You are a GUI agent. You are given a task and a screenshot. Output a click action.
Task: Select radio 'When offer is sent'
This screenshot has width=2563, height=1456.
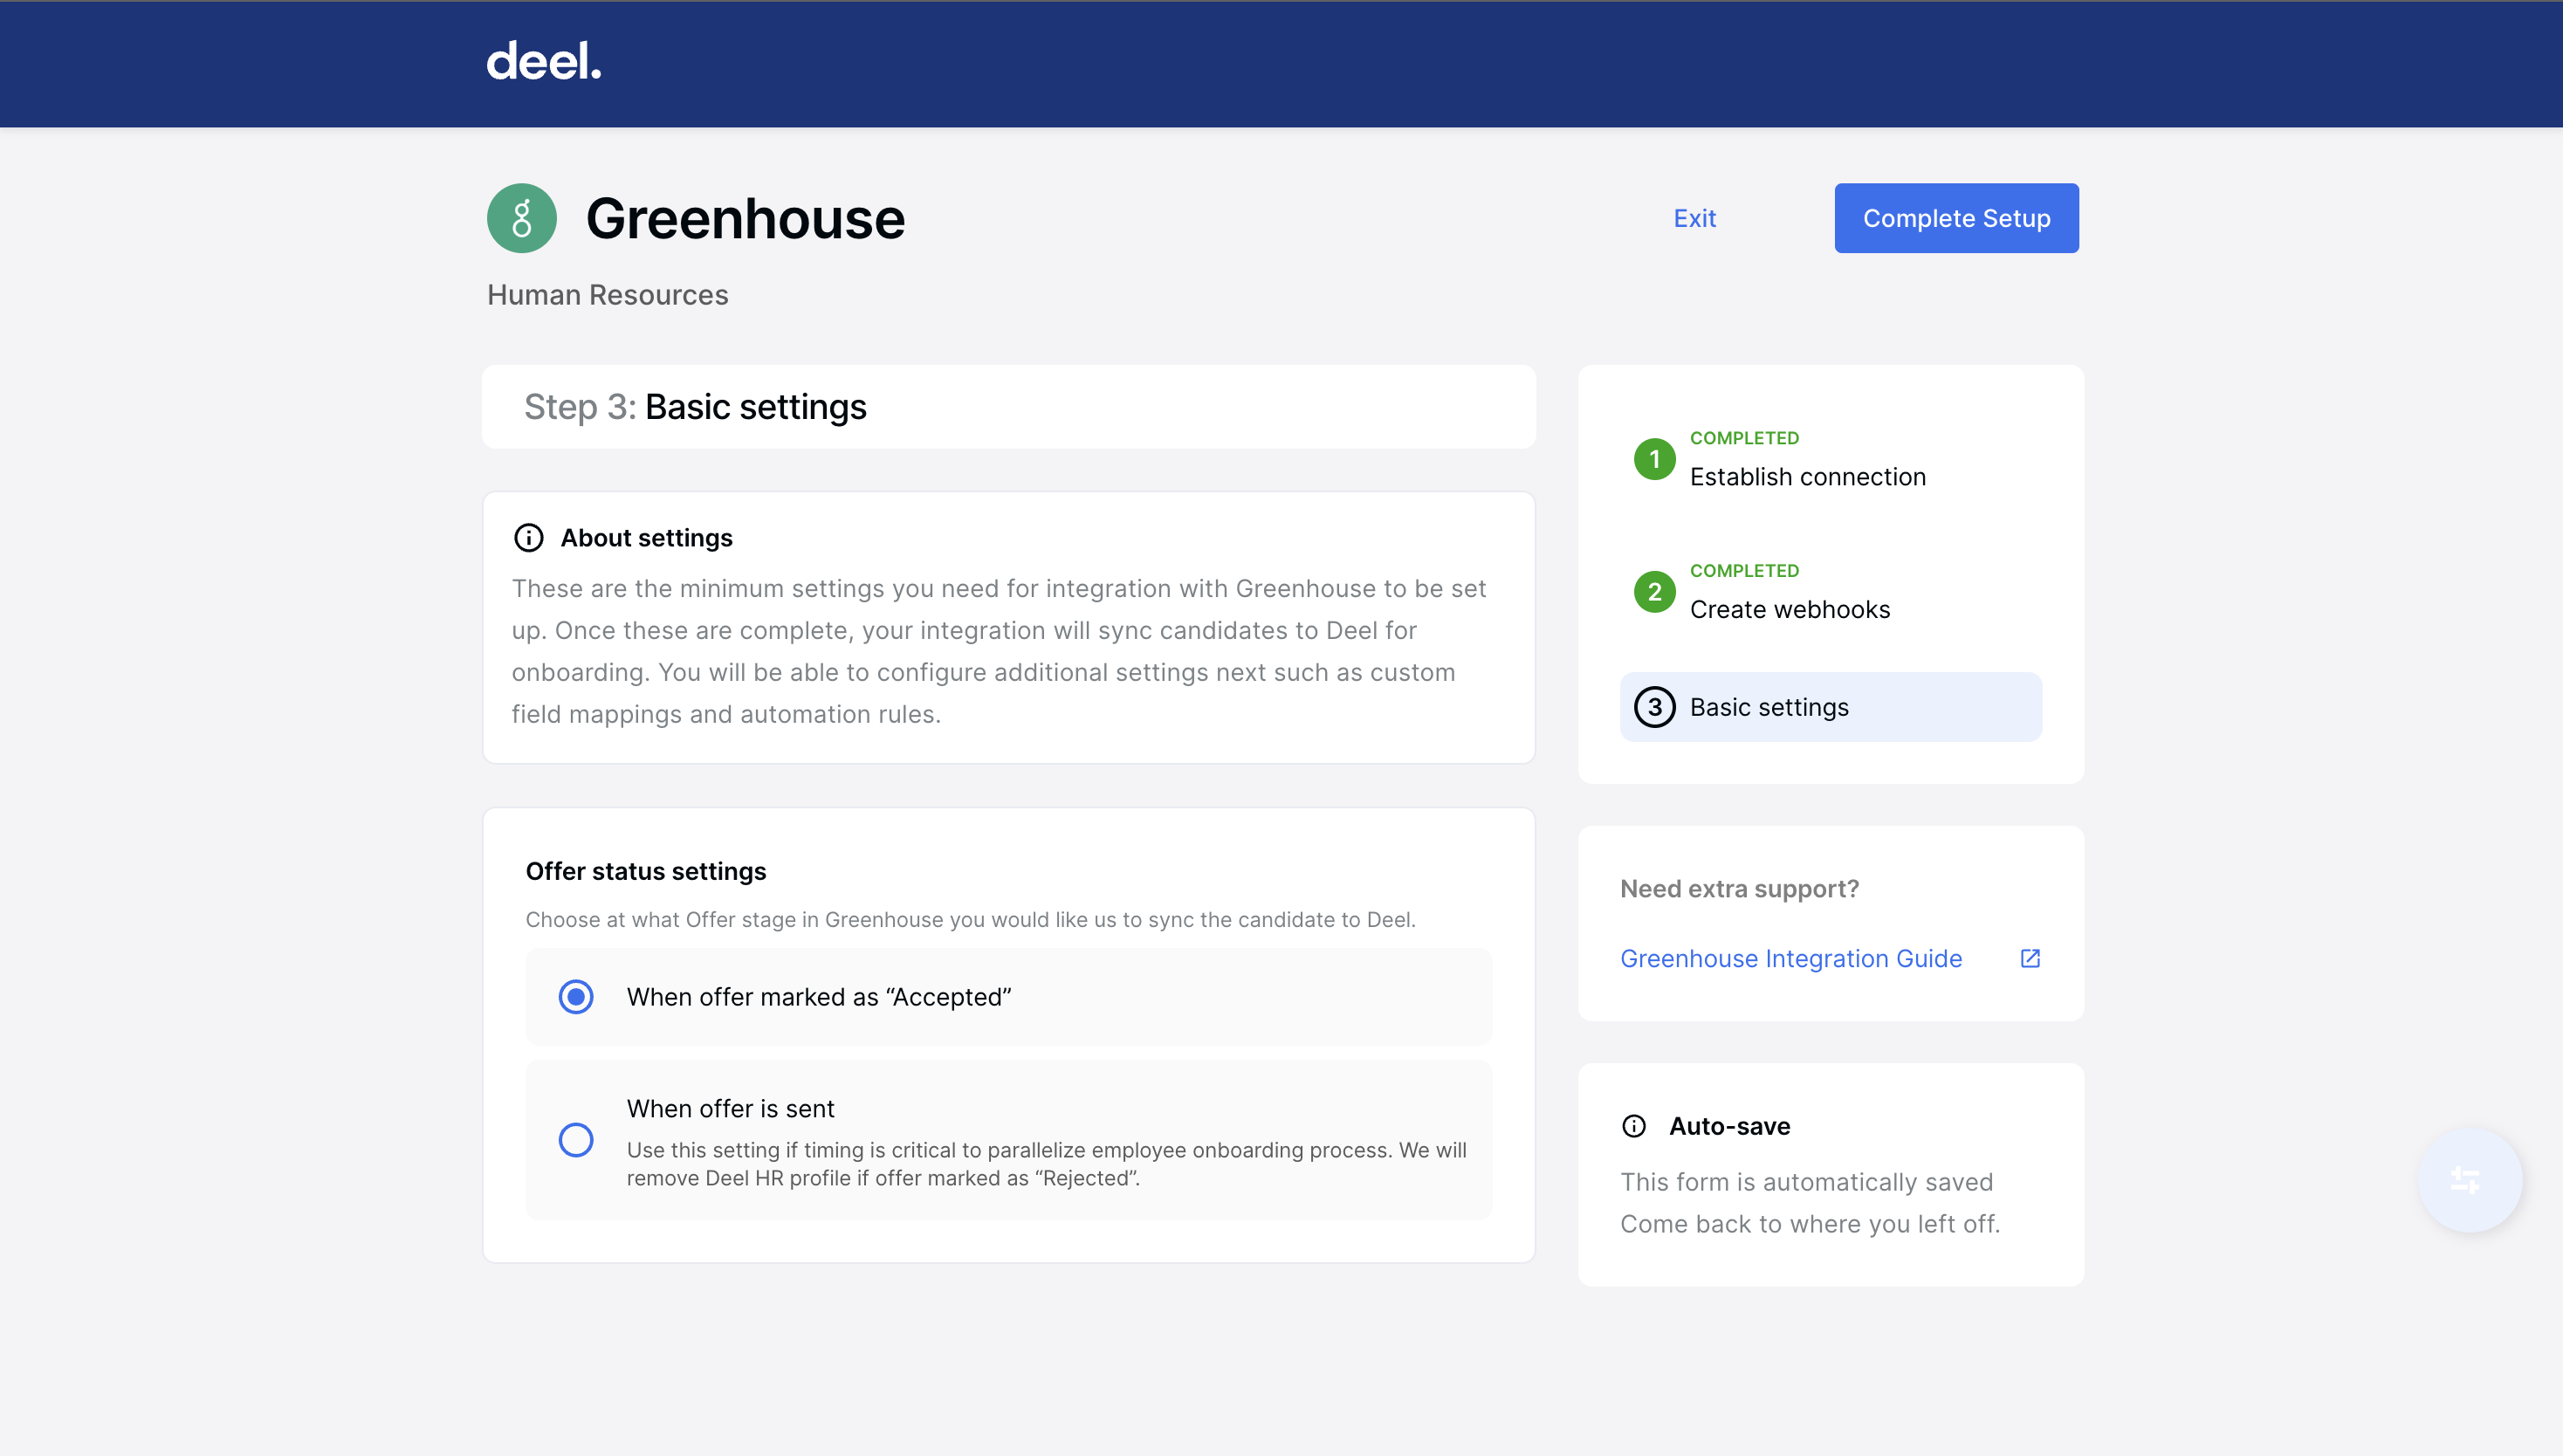[576, 1140]
